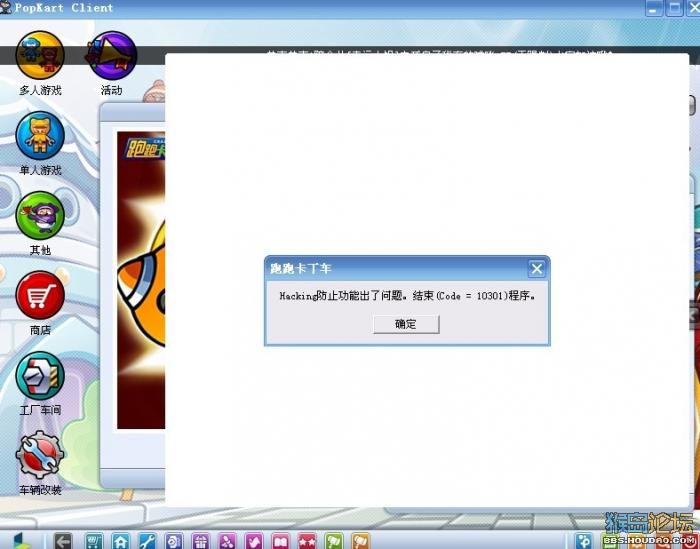
Task: Click the blue P icon at bottom right
Action: pyautogui.click(x=583, y=541)
